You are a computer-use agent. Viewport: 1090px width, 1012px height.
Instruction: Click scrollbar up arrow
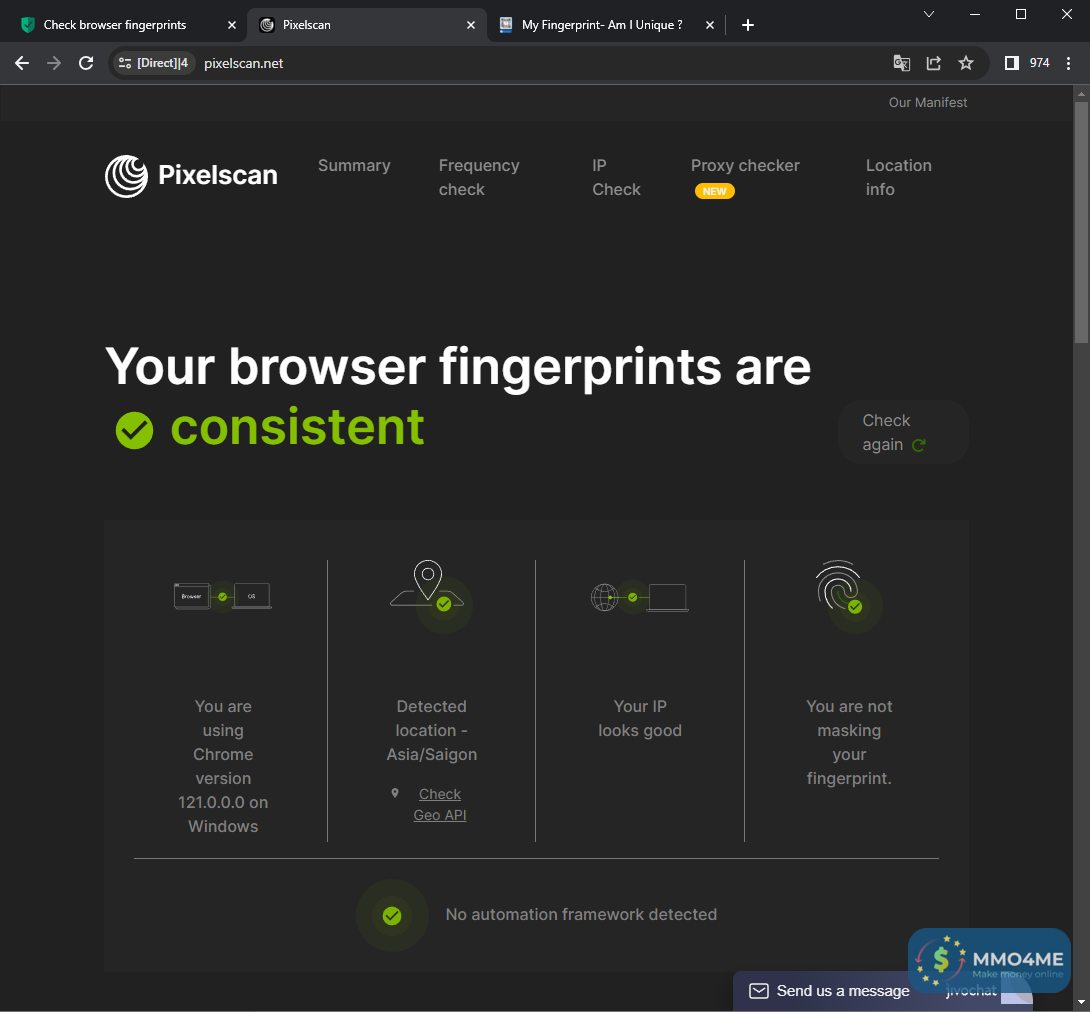[x=1081, y=93]
